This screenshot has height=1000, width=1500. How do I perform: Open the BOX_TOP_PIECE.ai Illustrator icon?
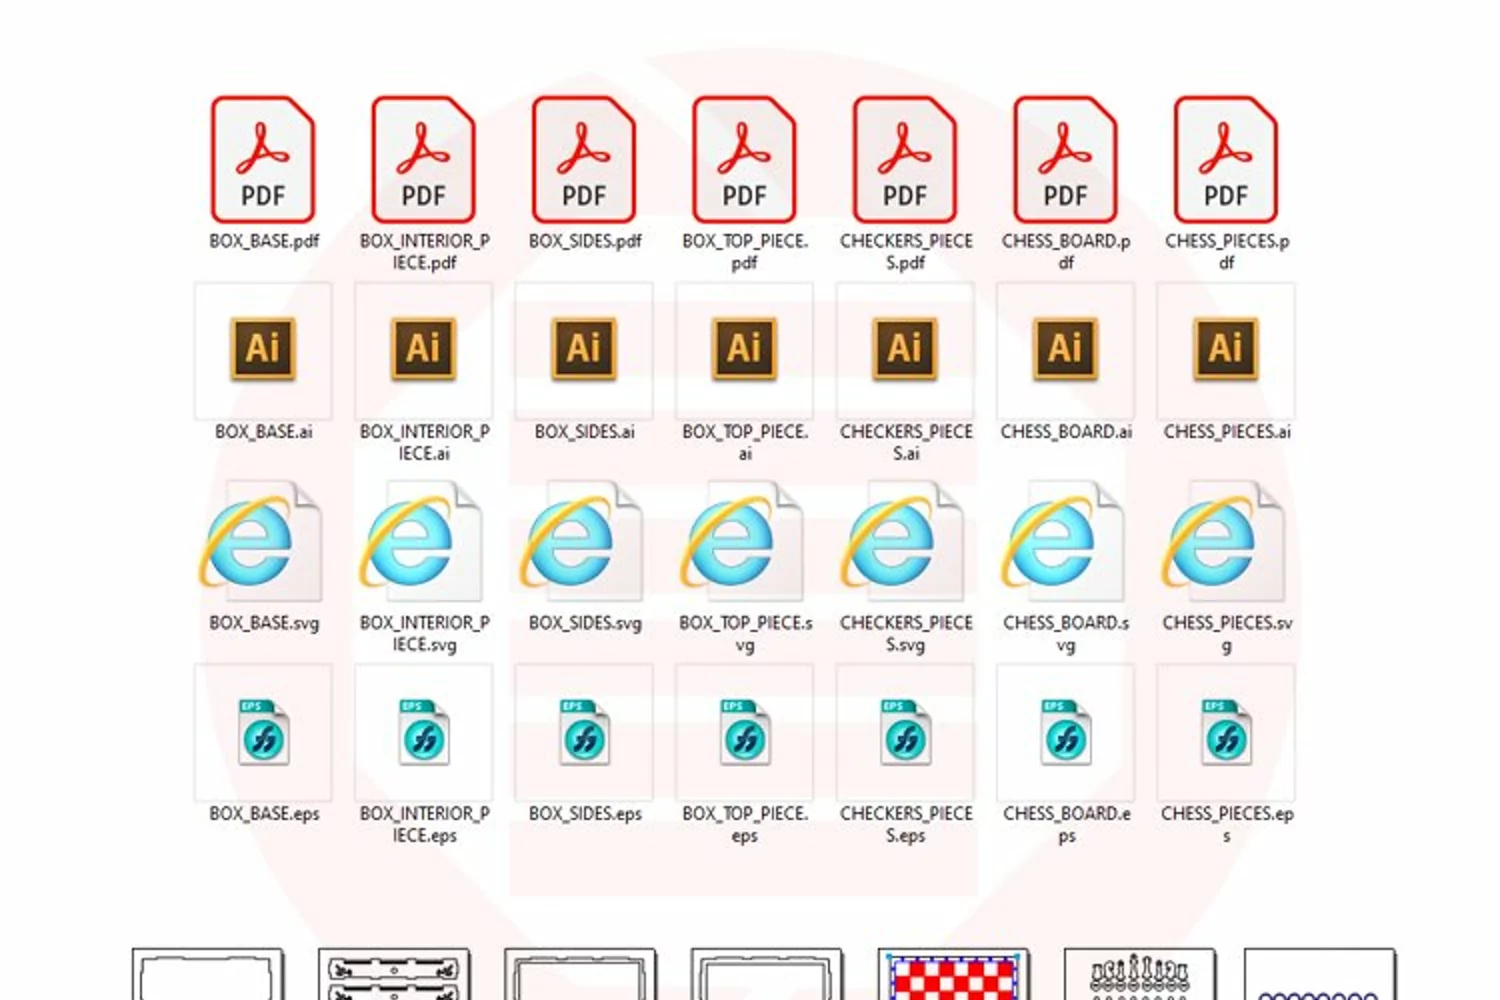click(745, 349)
